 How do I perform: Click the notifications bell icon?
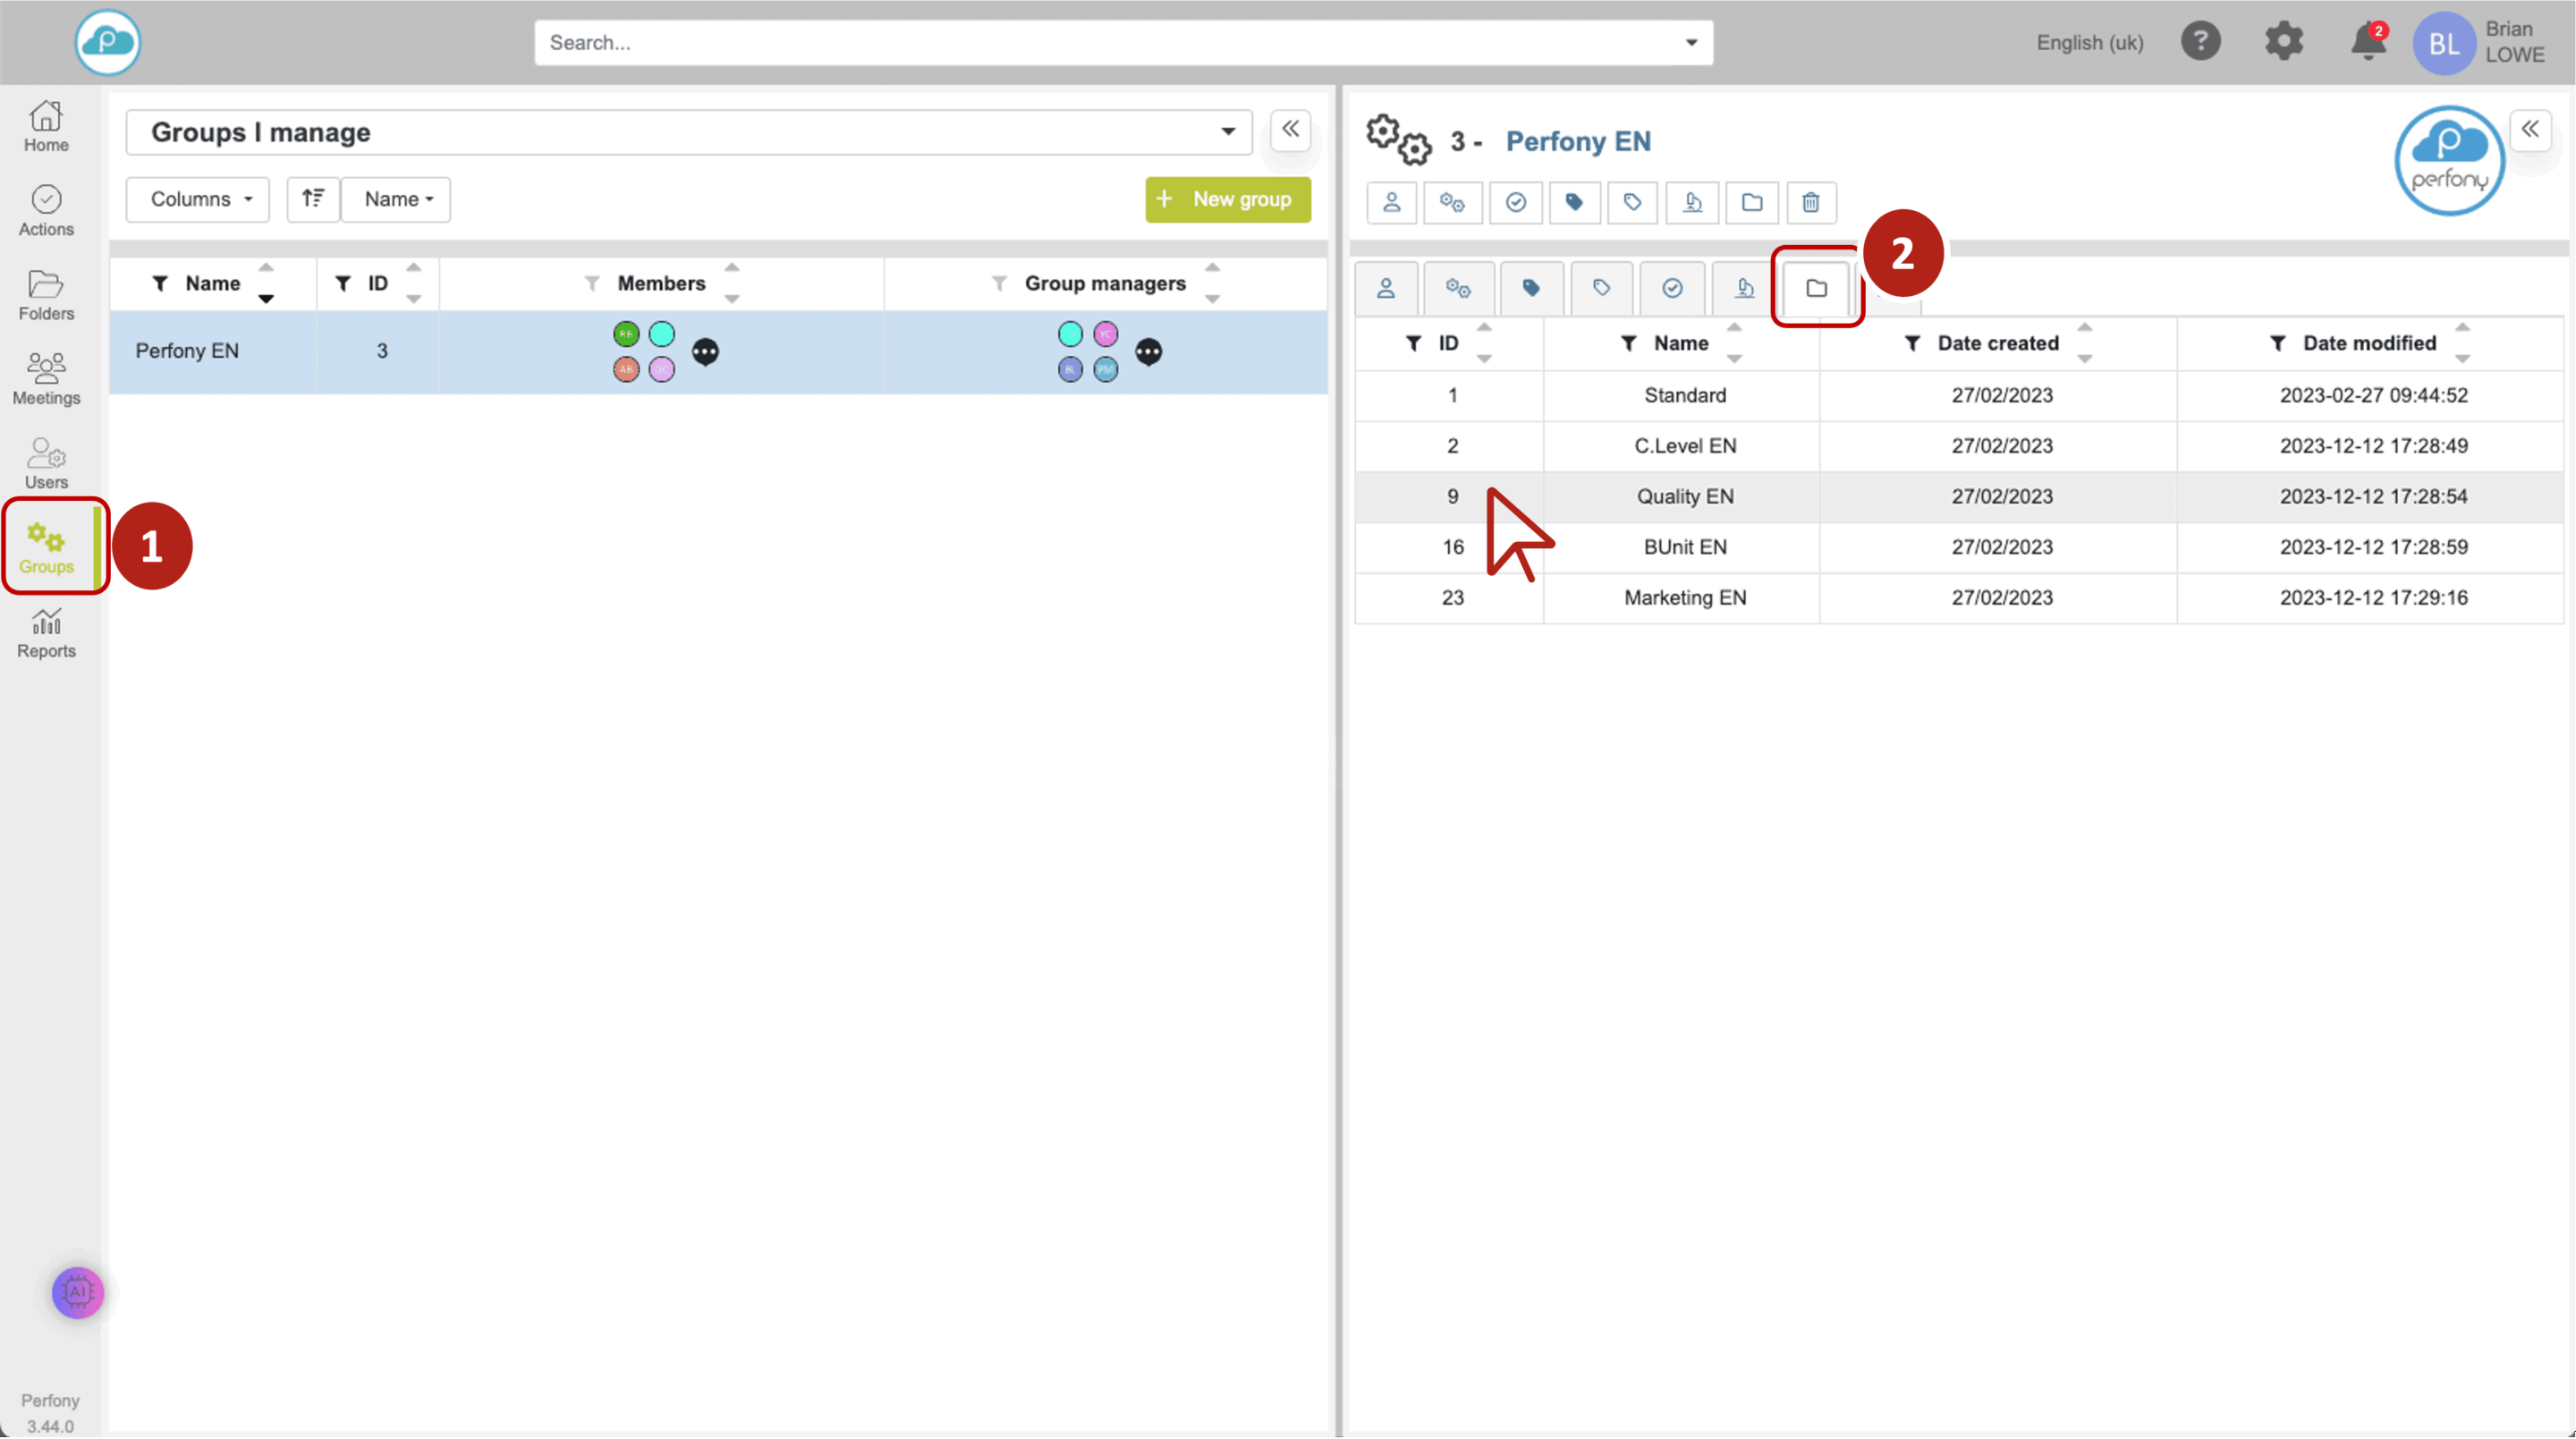[x=2367, y=42]
